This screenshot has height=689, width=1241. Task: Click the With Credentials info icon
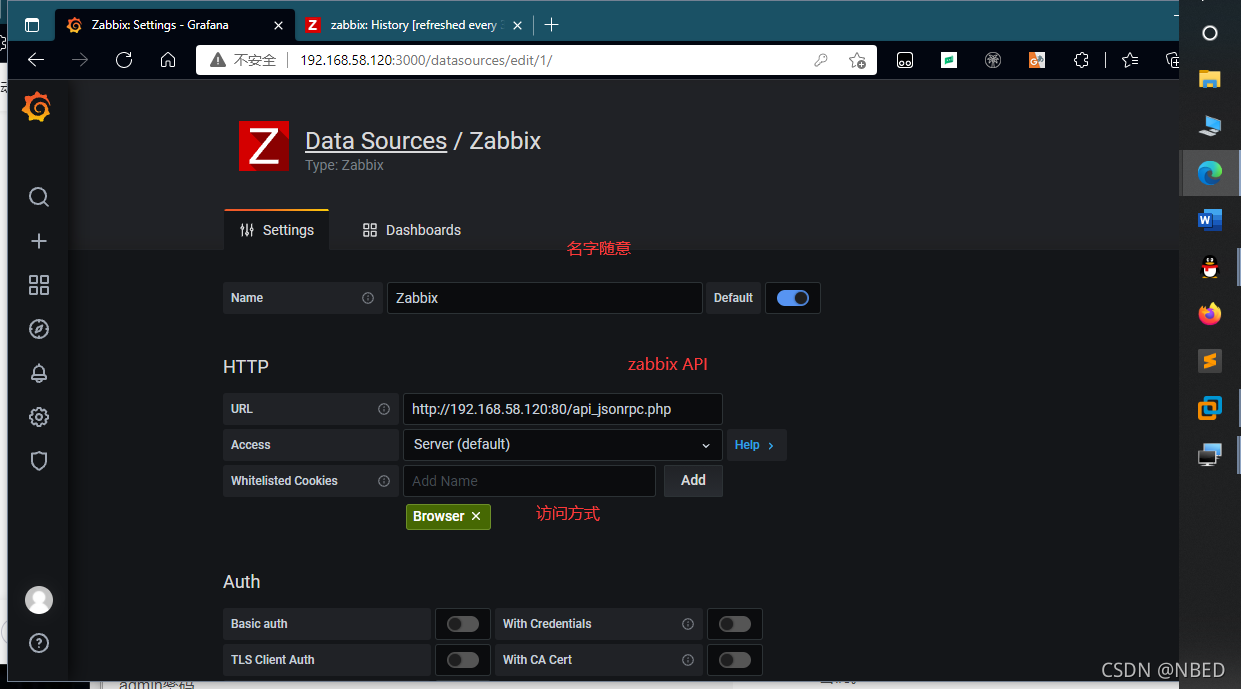(688, 624)
